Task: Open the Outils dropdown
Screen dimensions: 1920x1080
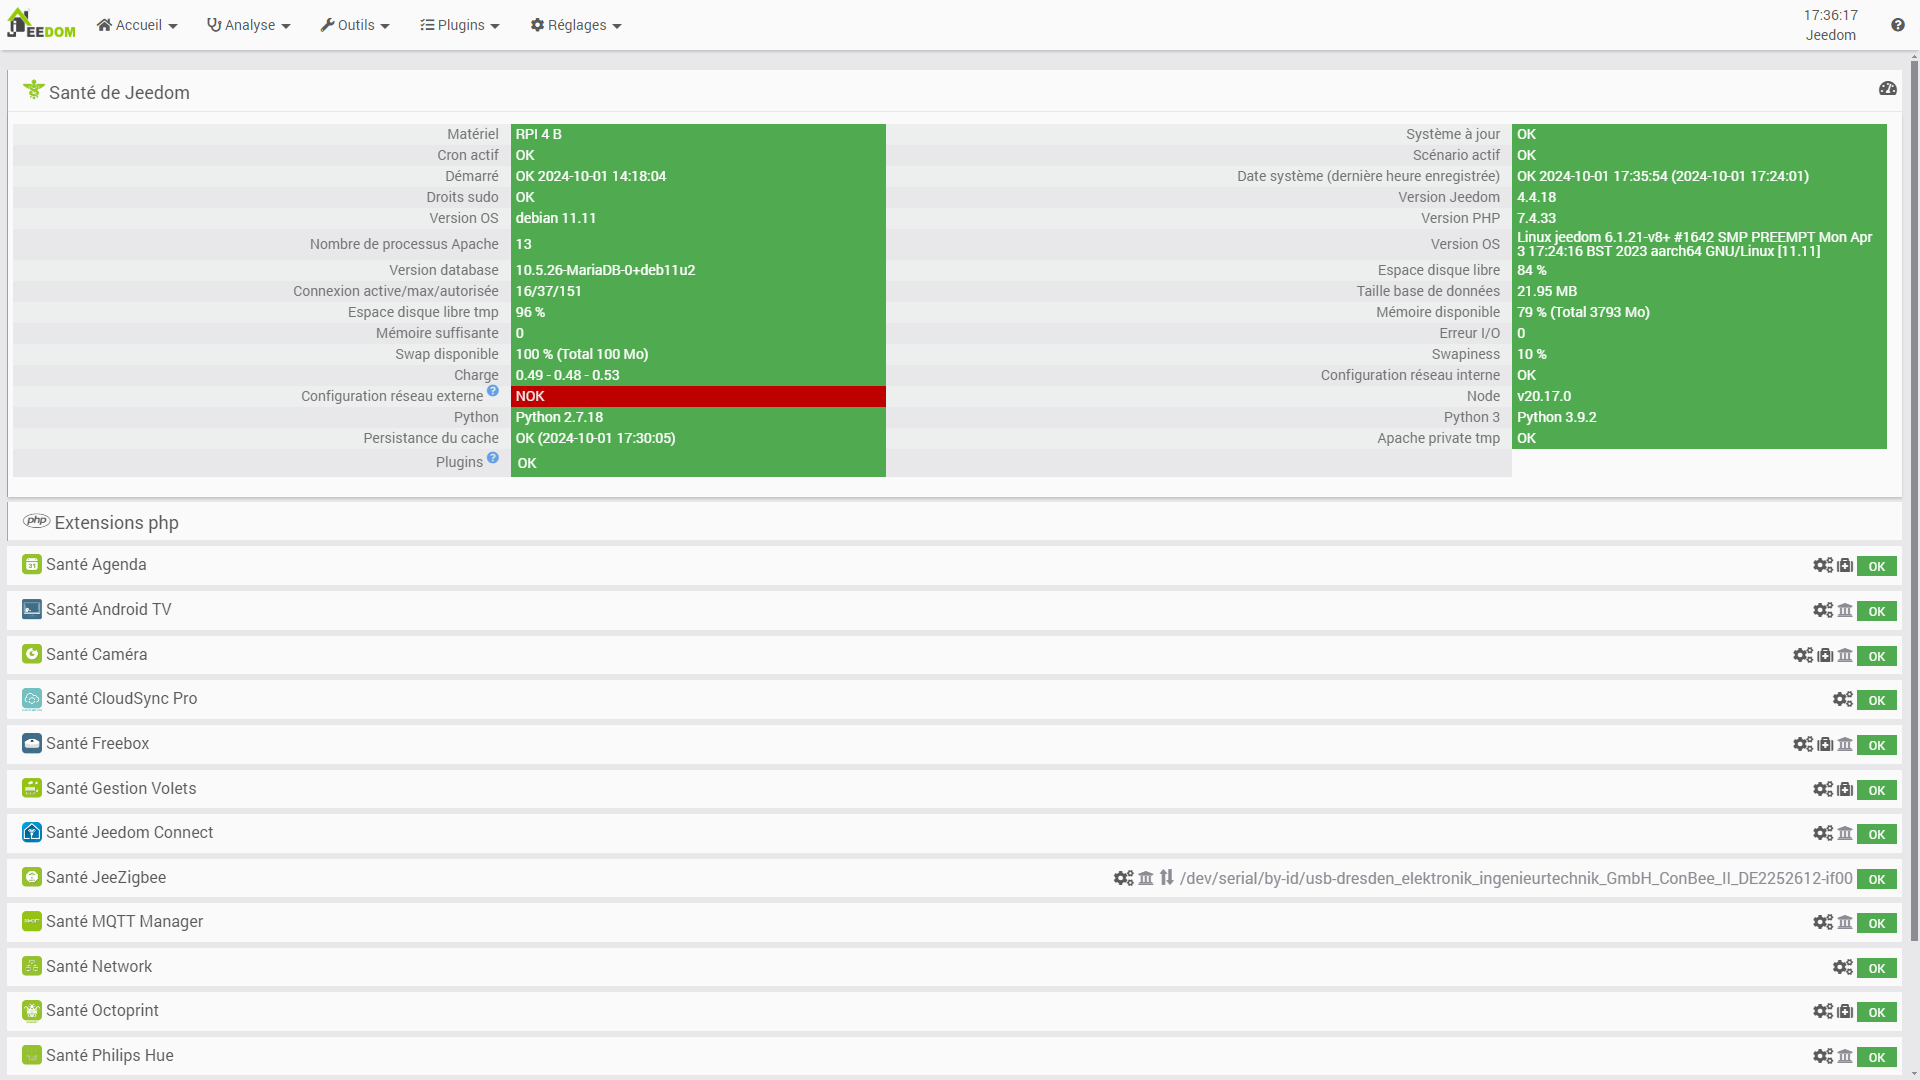Action: (x=355, y=25)
